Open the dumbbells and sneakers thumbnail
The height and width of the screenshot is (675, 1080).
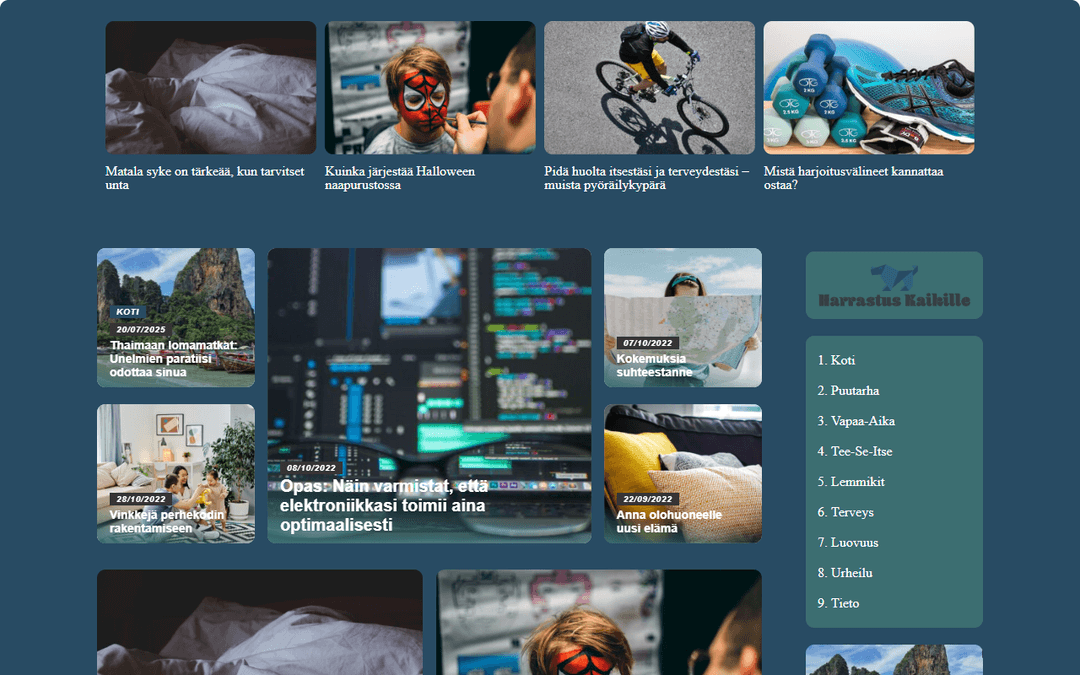pos(869,87)
